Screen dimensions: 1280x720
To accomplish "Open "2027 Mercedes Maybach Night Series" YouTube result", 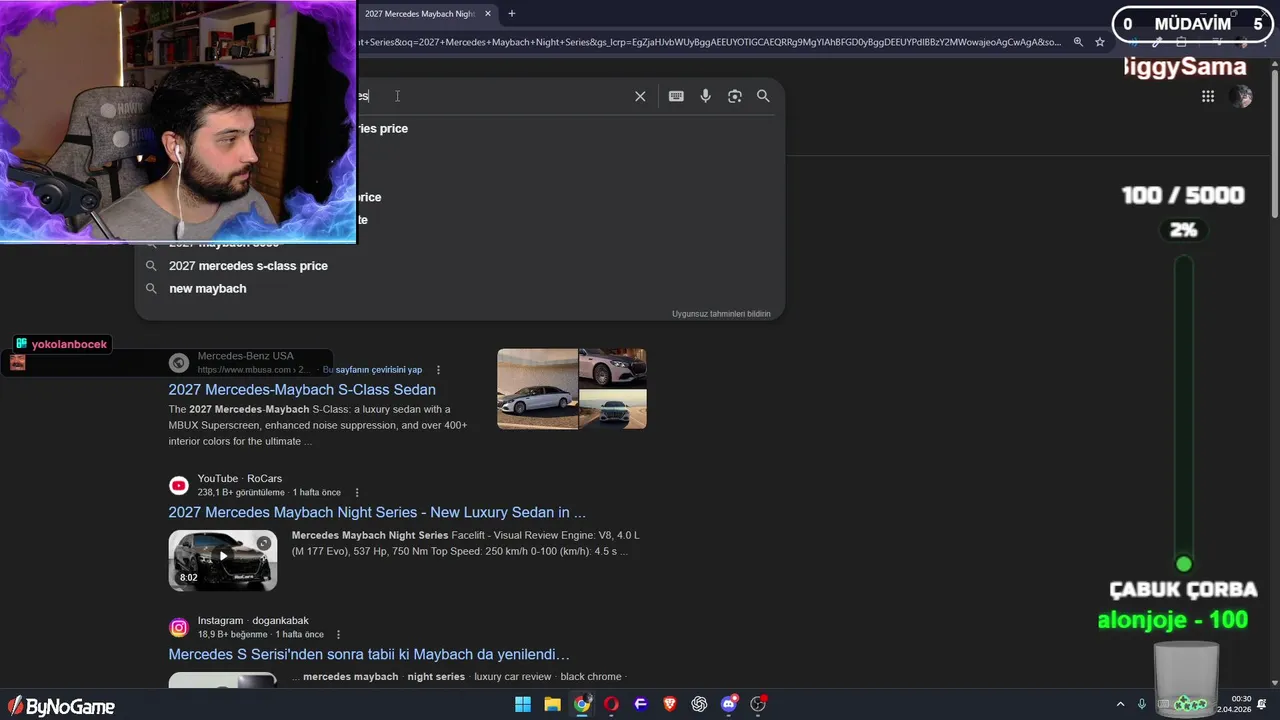I will [x=377, y=512].
